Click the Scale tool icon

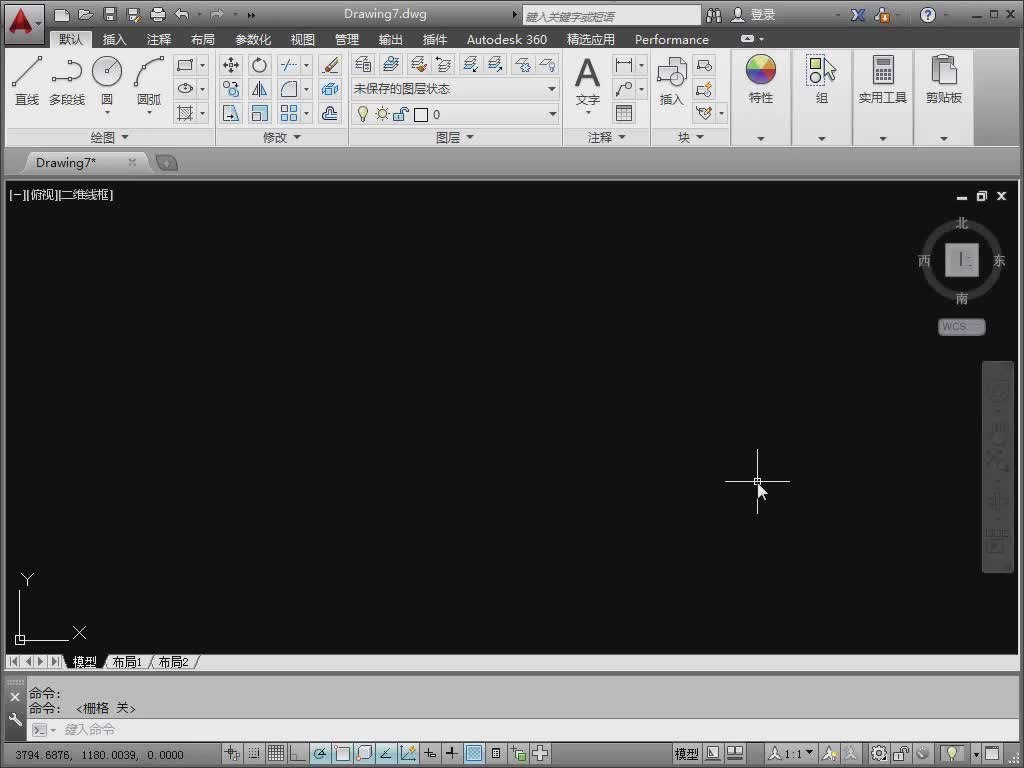259,113
